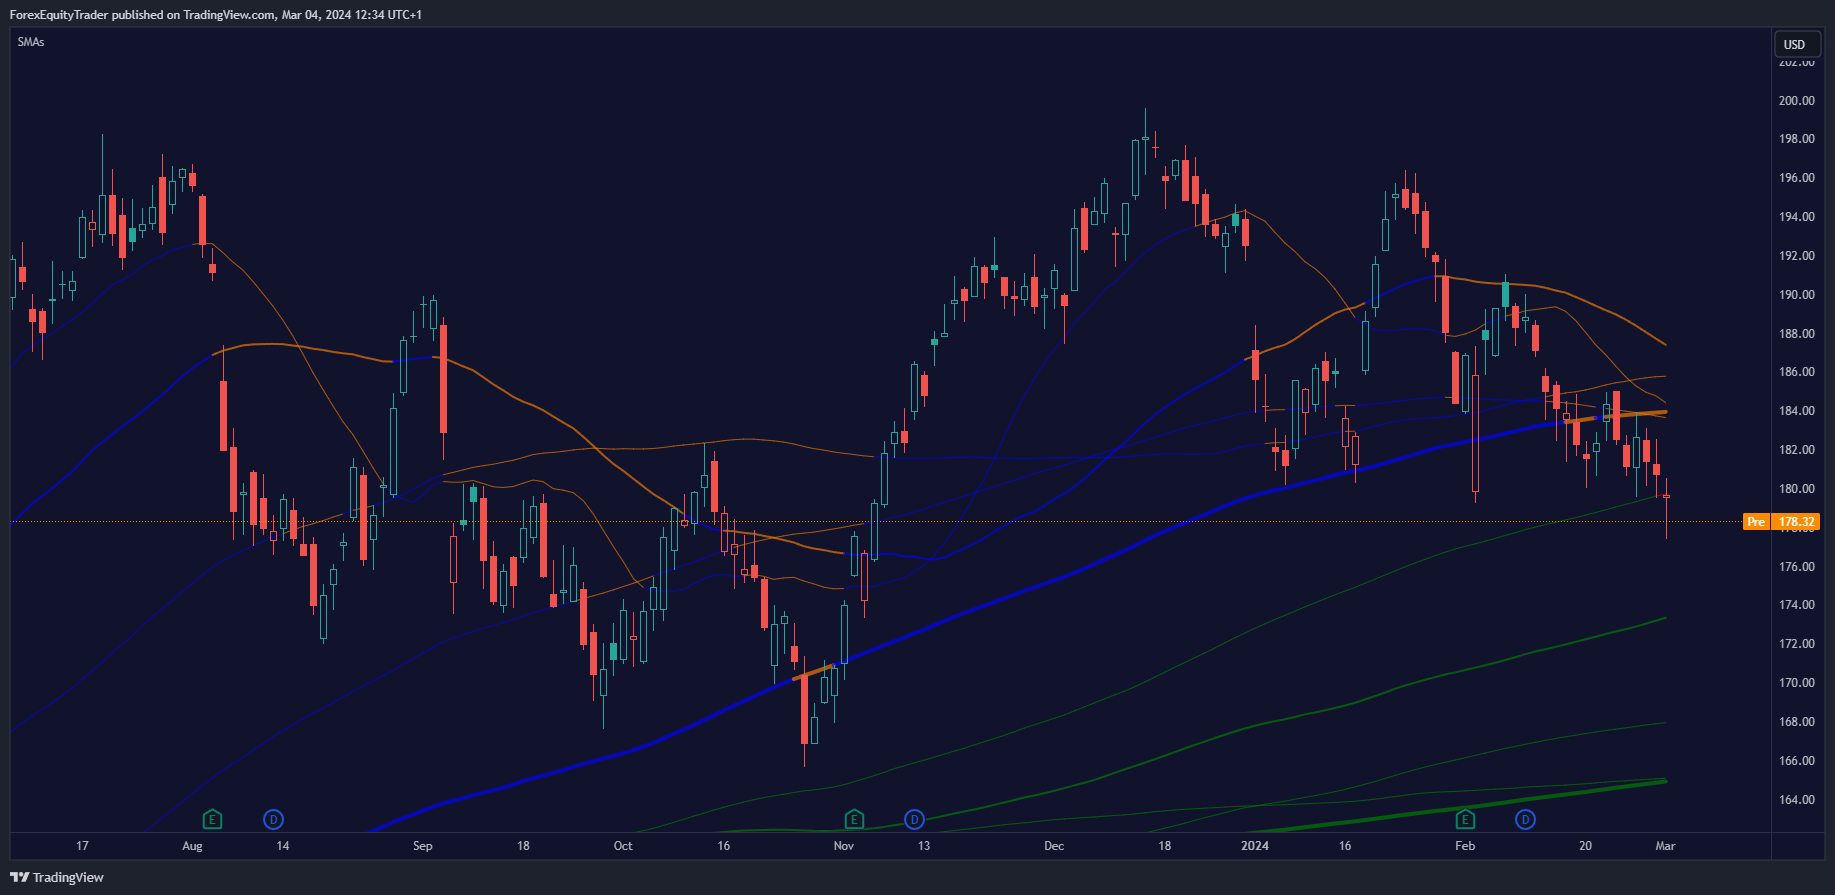Select the 186.00 price axis value
Screen dimensions: 1835x895
pyautogui.click(x=1796, y=372)
